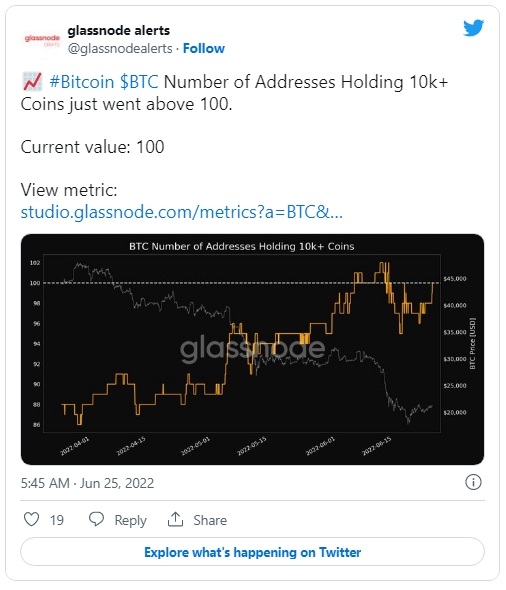Viewport: 506px width, 590px height.
Task: Click the reply speech bubble icon
Action: [96, 519]
